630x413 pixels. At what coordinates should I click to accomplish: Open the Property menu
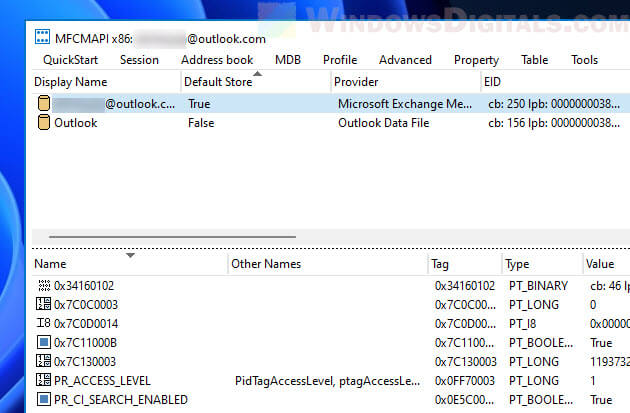point(476,60)
